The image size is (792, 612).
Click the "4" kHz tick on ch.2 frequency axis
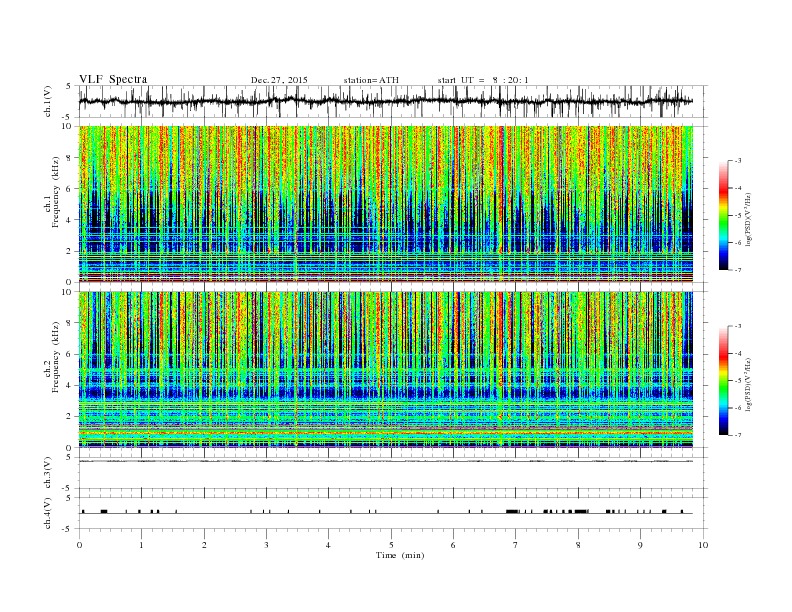(x=70, y=386)
